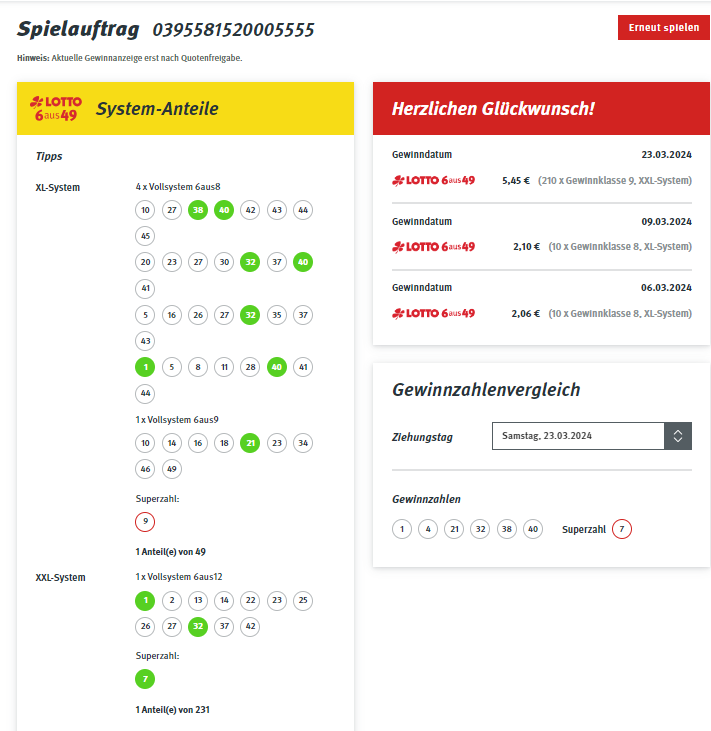Click the number 4 ball in Gewinnzahlen
Screen dimensions: 711x731
(428, 529)
